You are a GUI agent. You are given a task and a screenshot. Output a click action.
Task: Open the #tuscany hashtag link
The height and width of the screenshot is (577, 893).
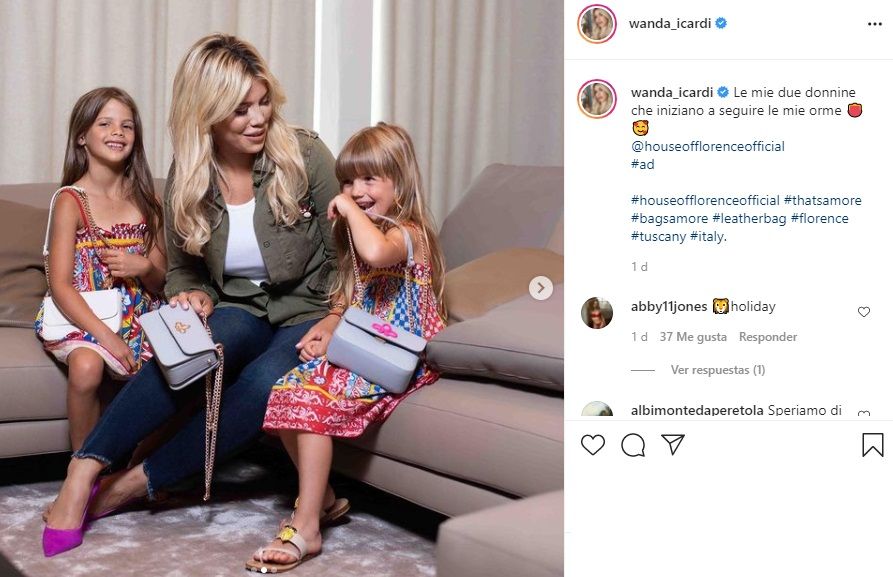[658, 236]
